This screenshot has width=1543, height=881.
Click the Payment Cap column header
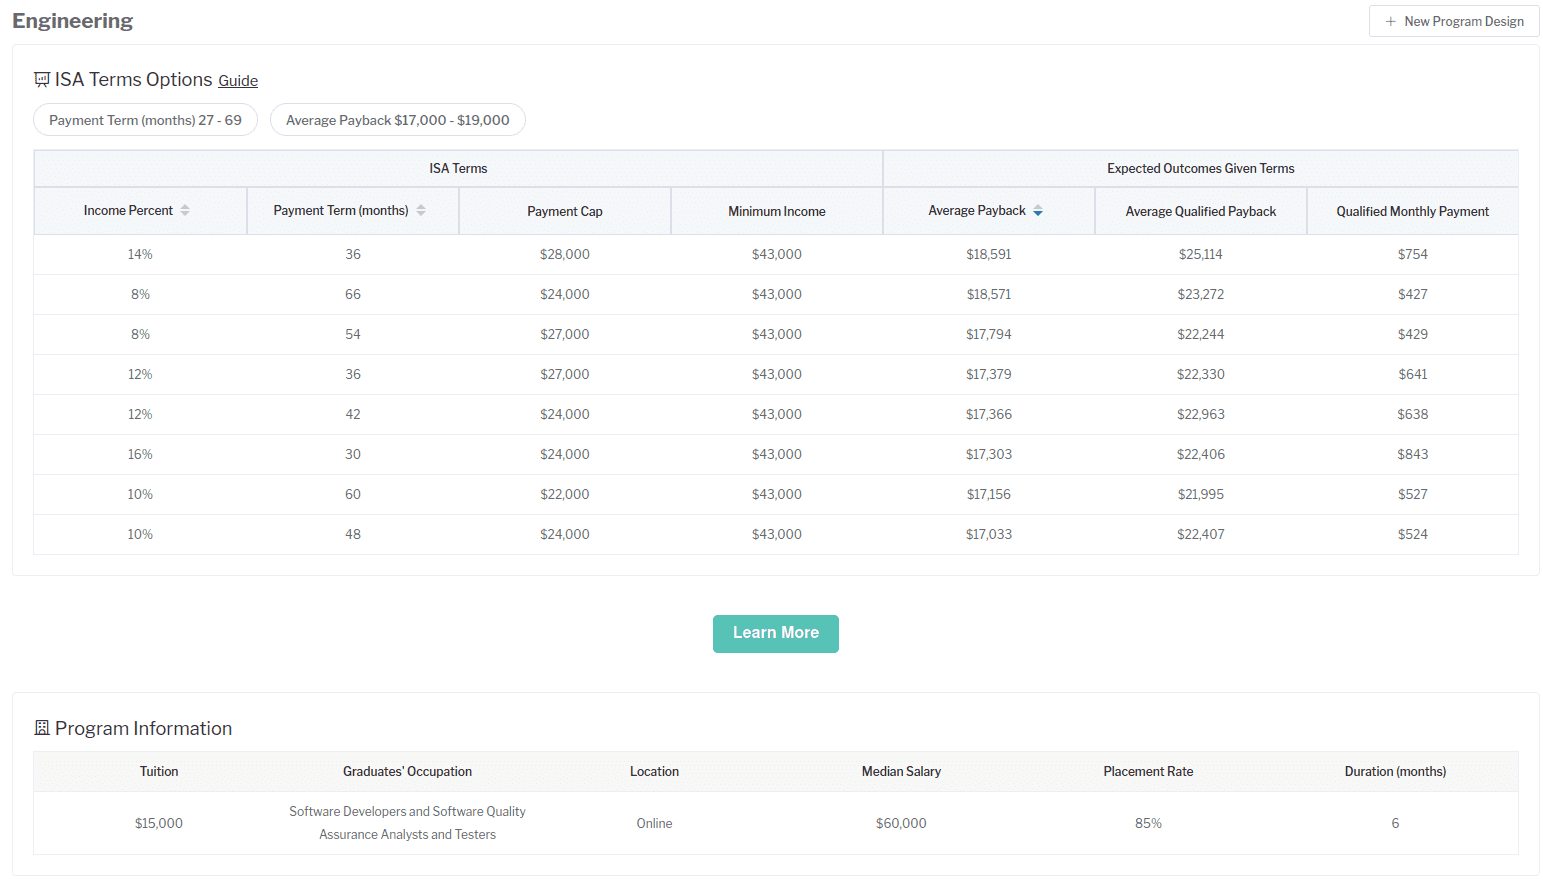(x=565, y=212)
